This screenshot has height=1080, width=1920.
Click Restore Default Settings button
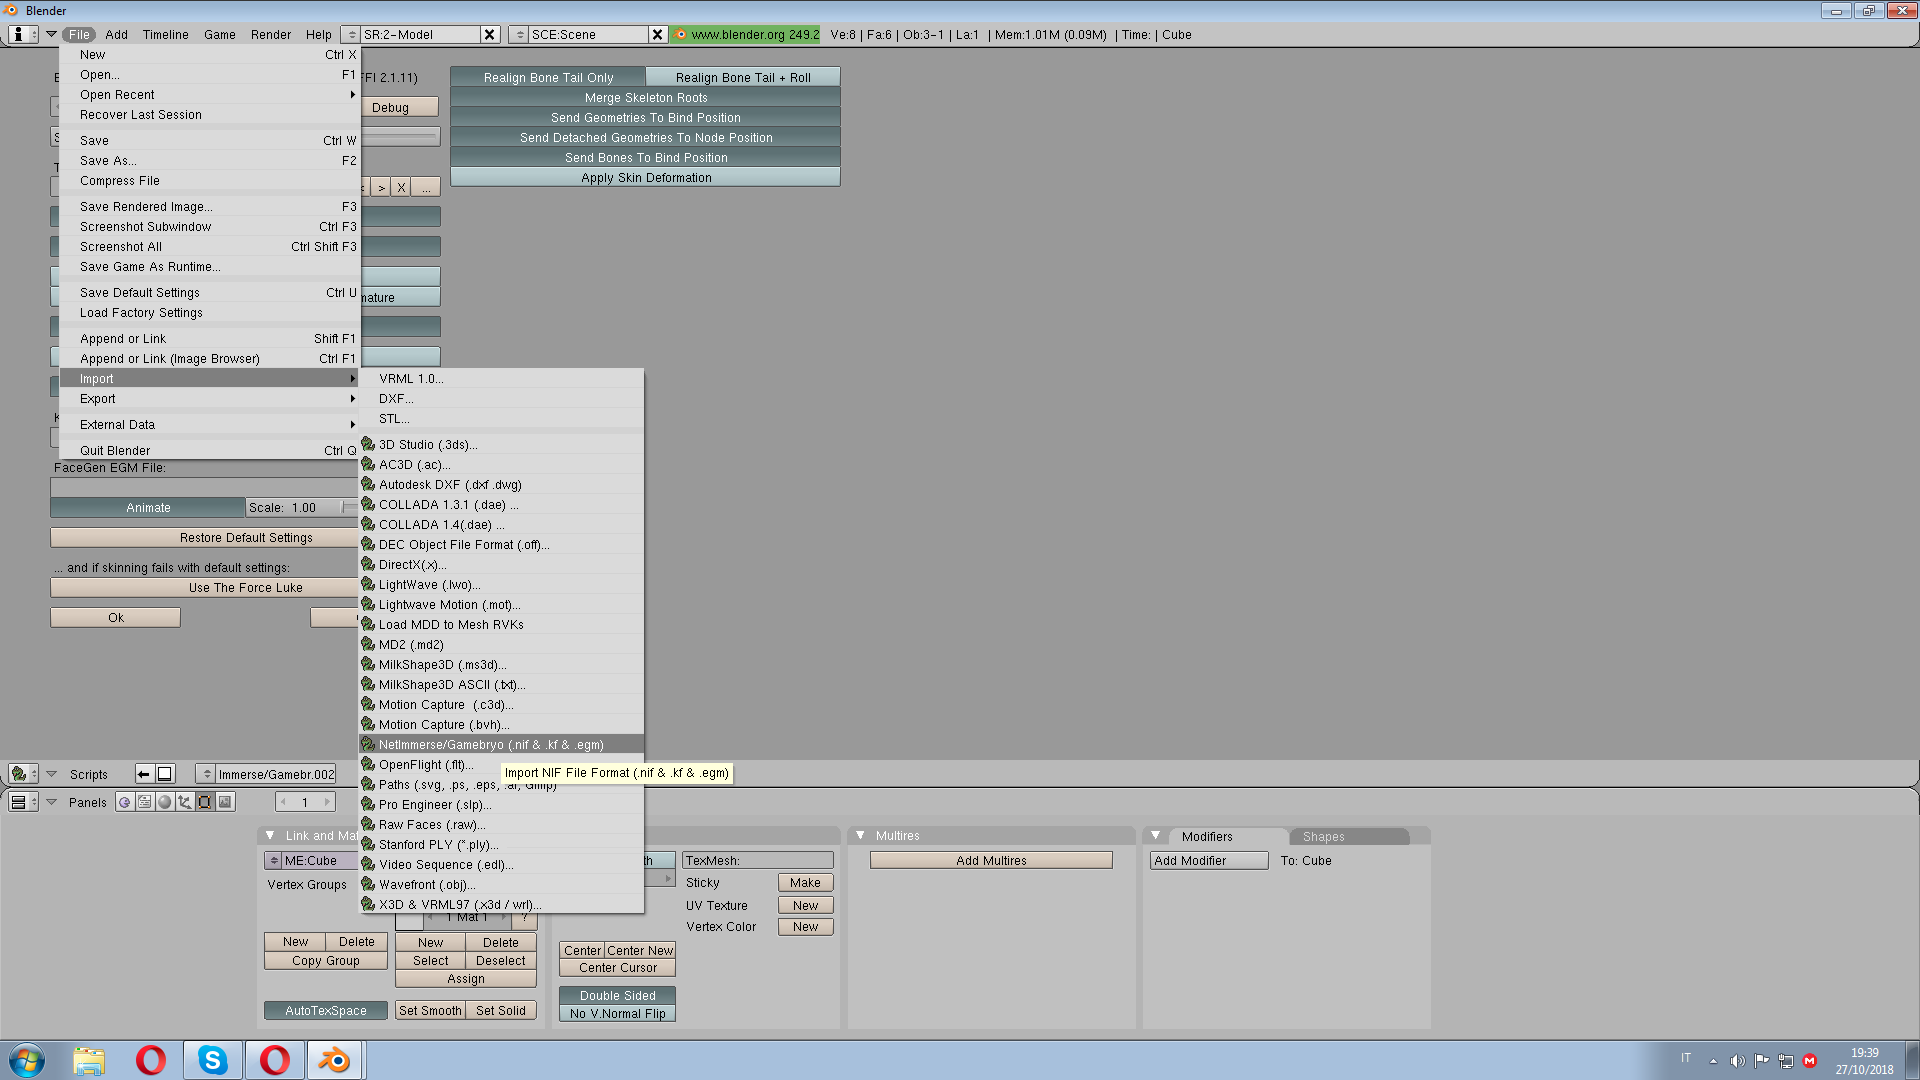204,537
